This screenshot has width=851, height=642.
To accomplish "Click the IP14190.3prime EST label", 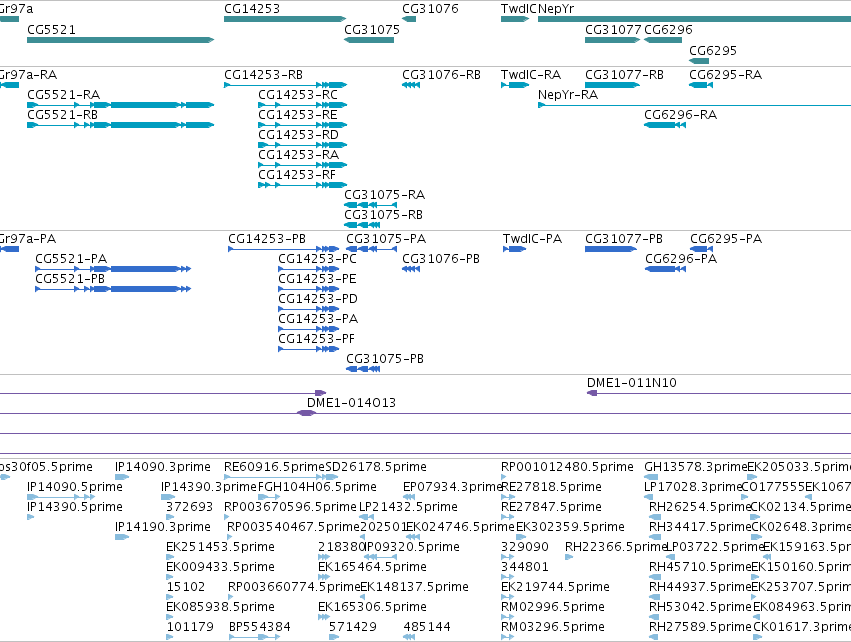I will point(163,527).
